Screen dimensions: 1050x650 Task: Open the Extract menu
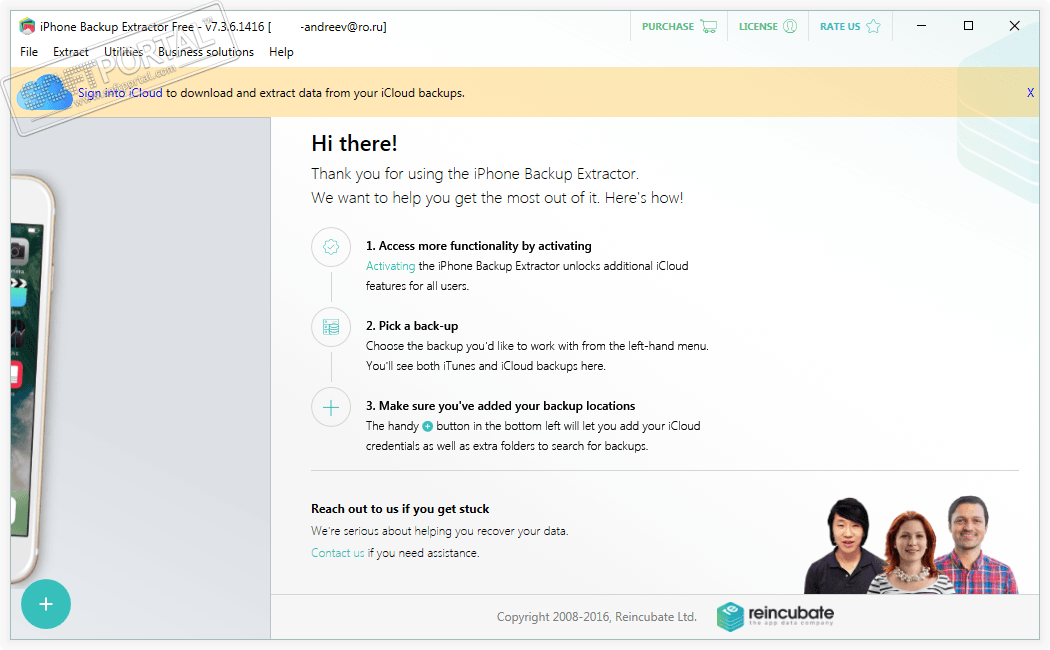click(70, 52)
